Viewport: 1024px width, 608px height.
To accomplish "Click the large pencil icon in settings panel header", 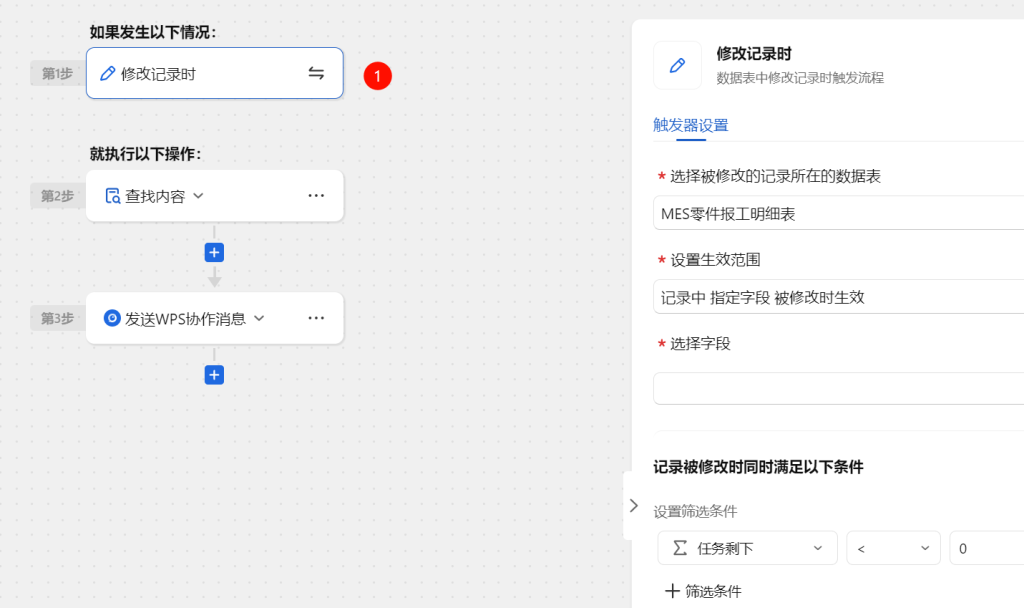I will [x=677, y=65].
